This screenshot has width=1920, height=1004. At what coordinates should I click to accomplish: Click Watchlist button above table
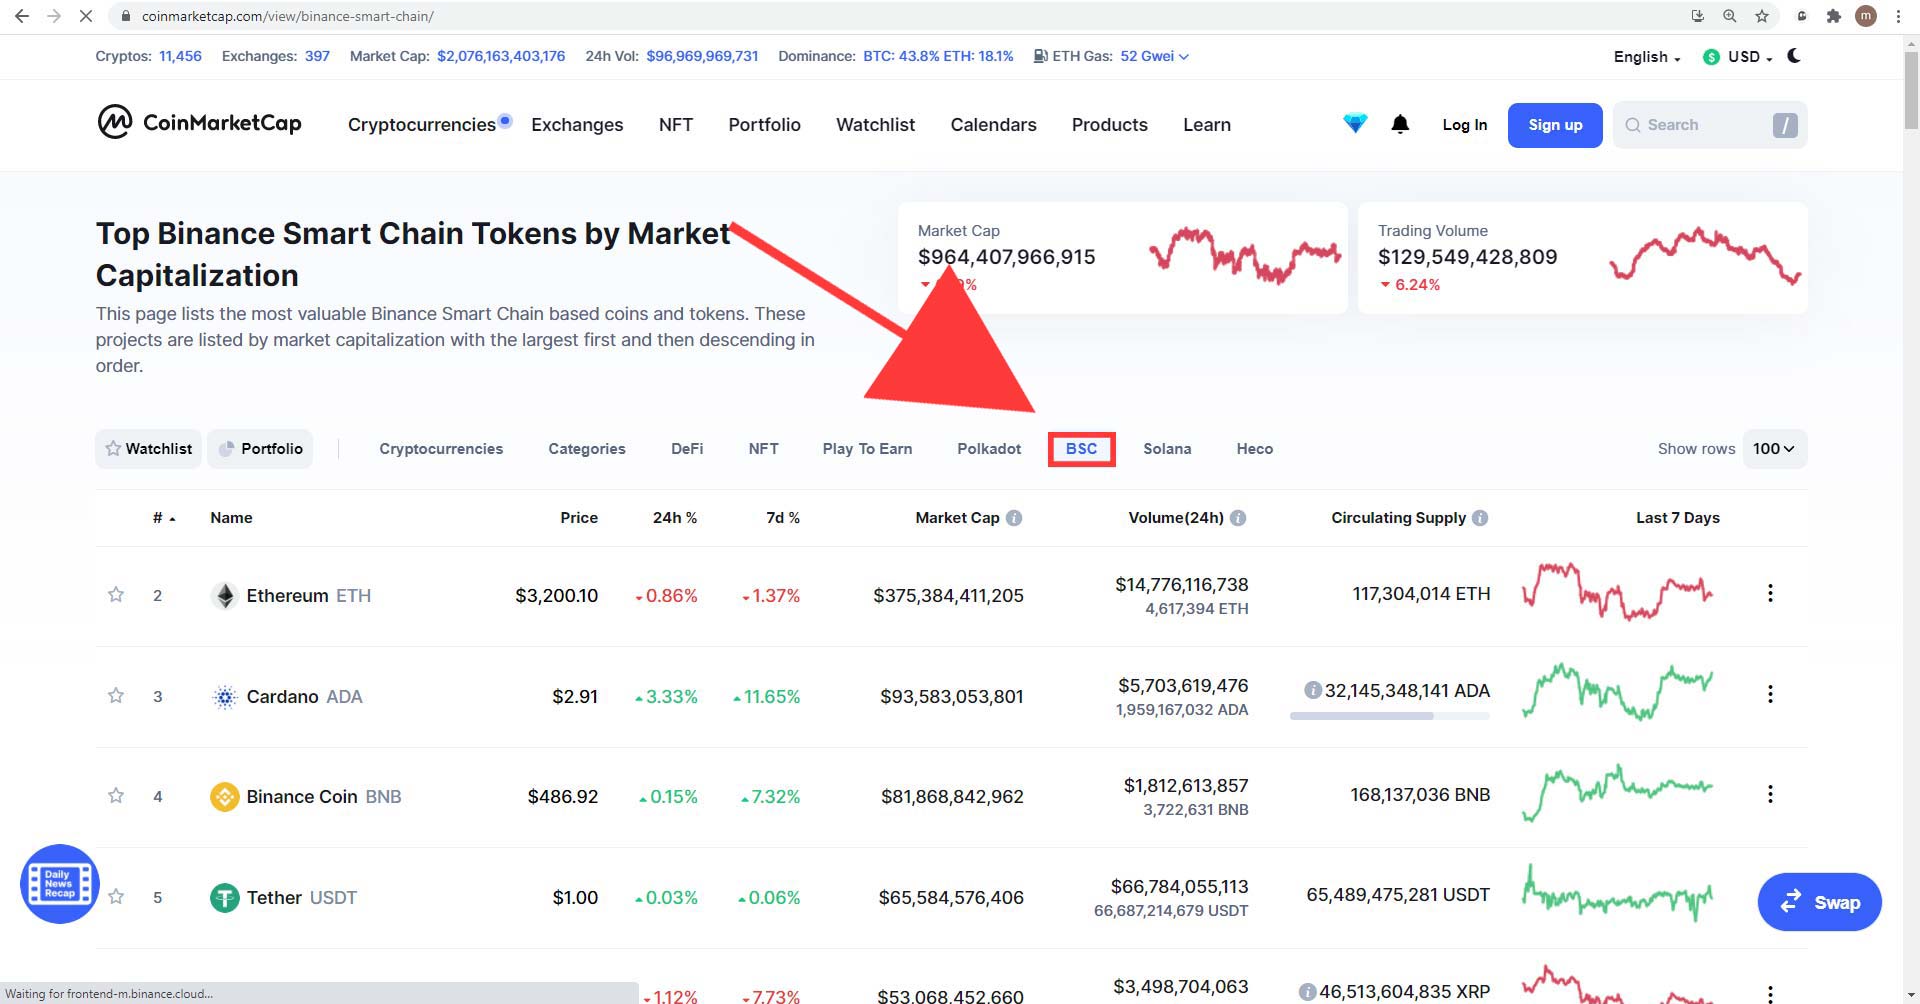click(149, 449)
